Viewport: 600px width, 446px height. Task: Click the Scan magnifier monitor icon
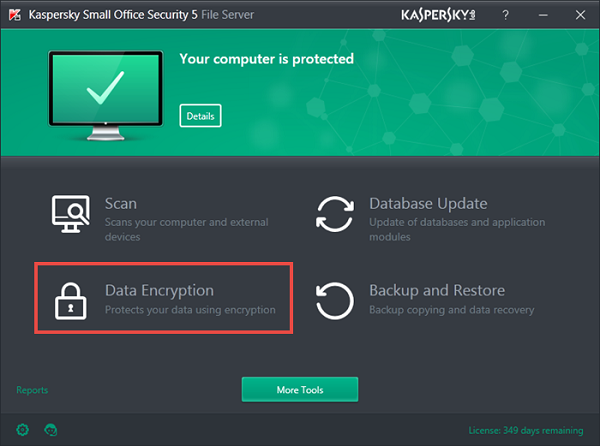click(x=71, y=215)
